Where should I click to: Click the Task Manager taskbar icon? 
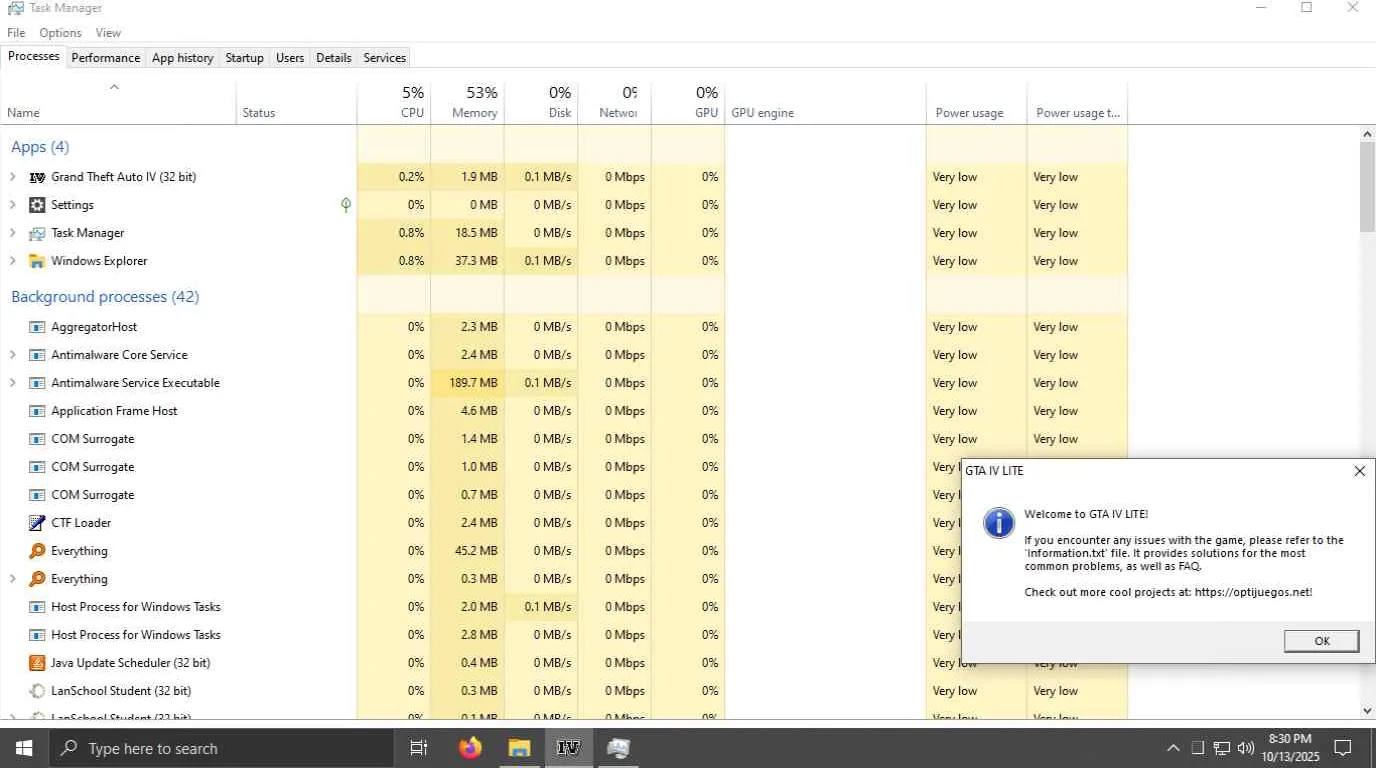point(618,748)
